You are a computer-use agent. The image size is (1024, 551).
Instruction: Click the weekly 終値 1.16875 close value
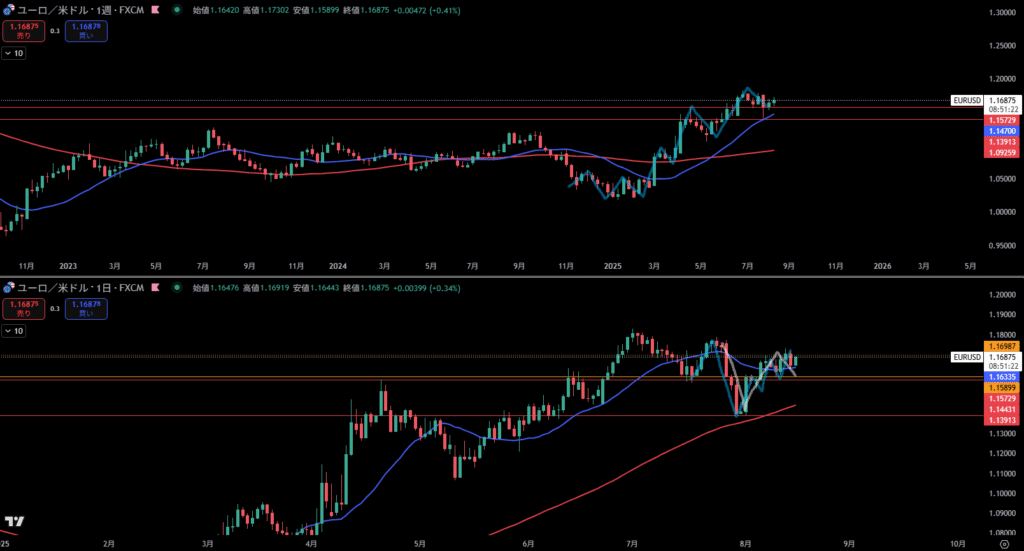click(375, 10)
